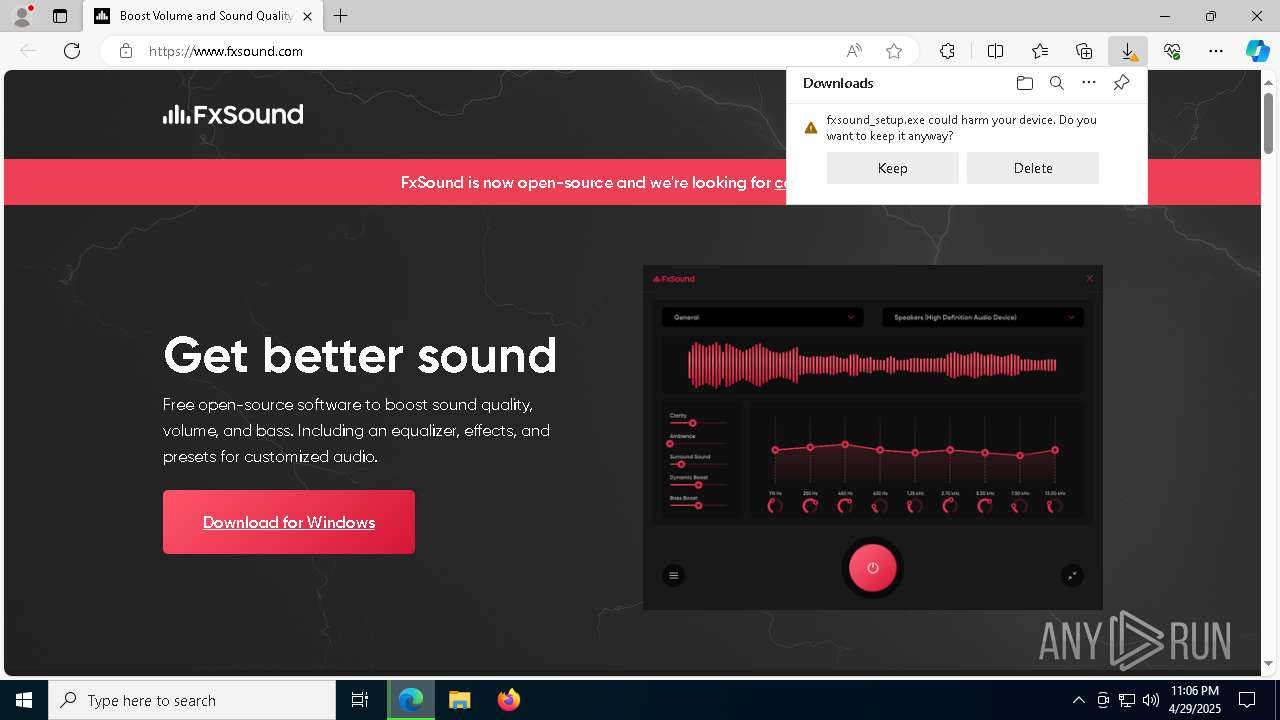This screenshot has width=1280, height=720.
Task: Add this page to favorites star
Action: tap(894, 51)
